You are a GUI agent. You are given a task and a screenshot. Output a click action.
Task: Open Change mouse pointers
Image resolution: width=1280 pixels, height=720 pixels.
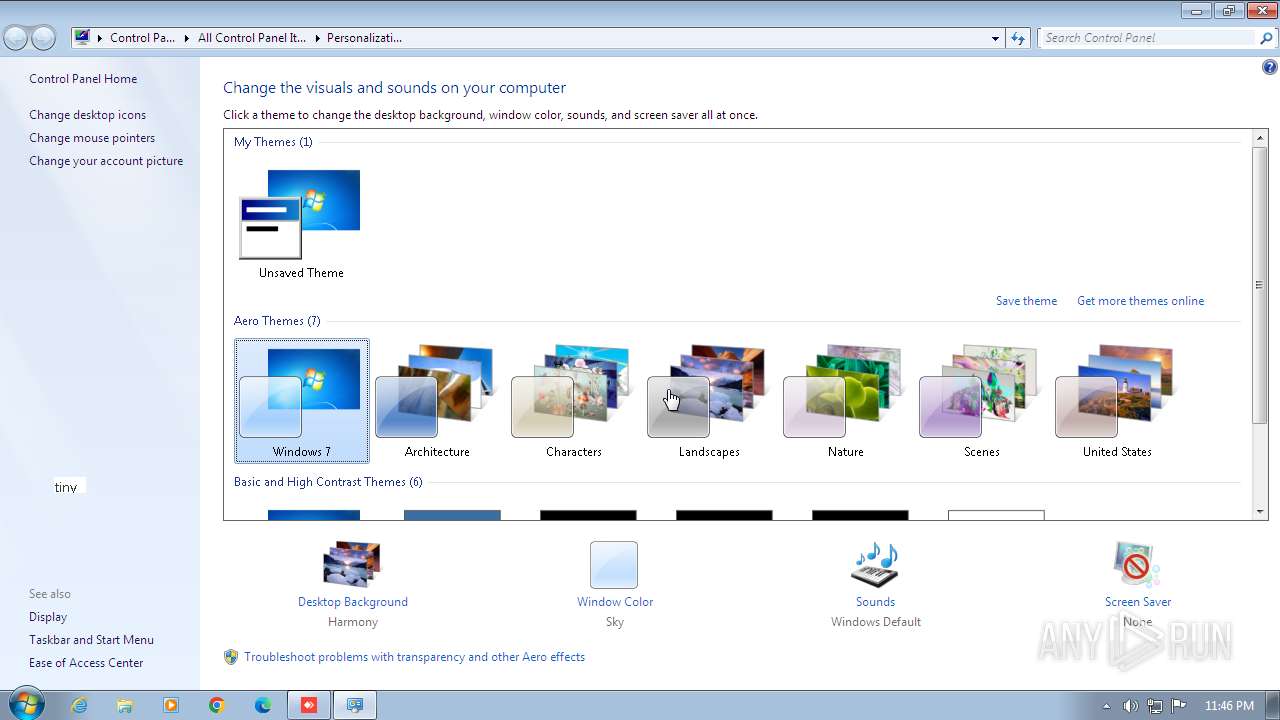point(92,138)
